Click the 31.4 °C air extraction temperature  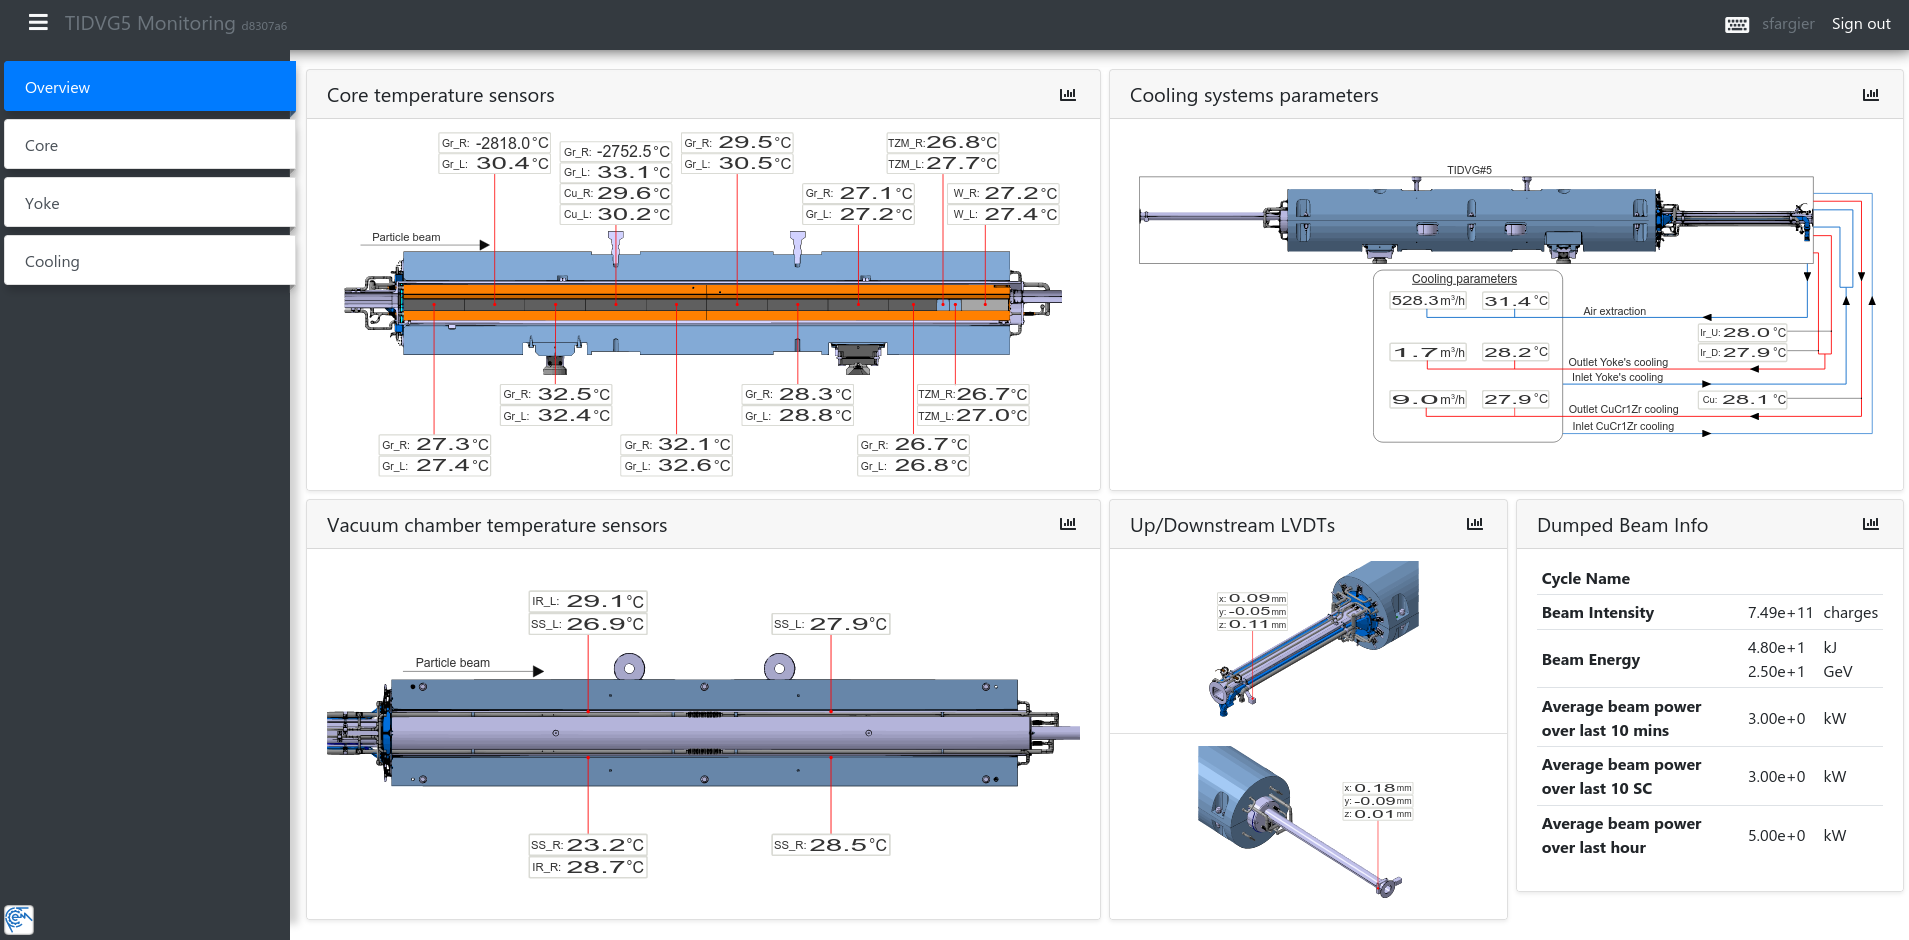click(x=1515, y=300)
